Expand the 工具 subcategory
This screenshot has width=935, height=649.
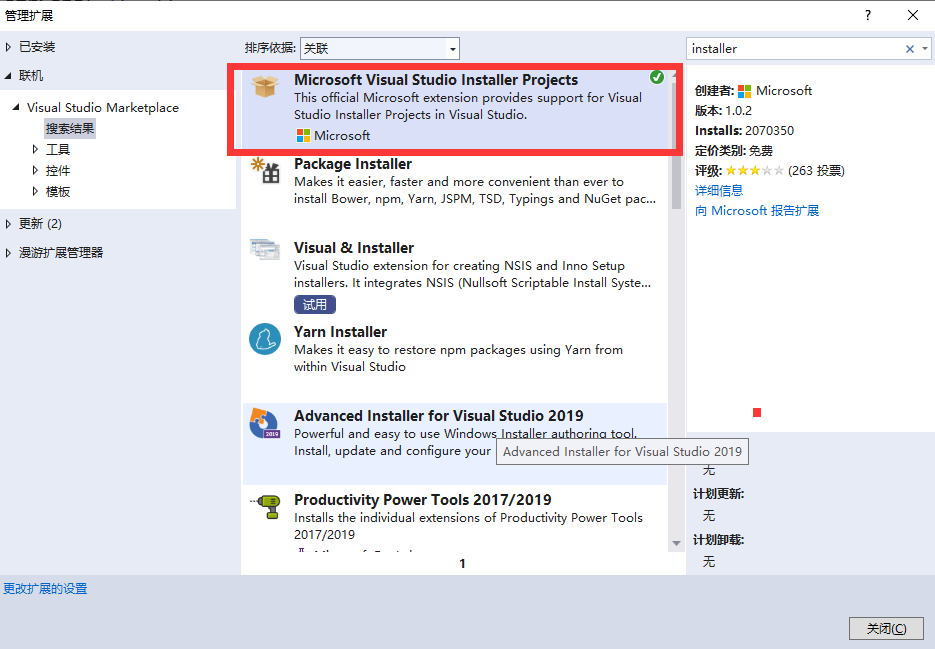coord(35,150)
